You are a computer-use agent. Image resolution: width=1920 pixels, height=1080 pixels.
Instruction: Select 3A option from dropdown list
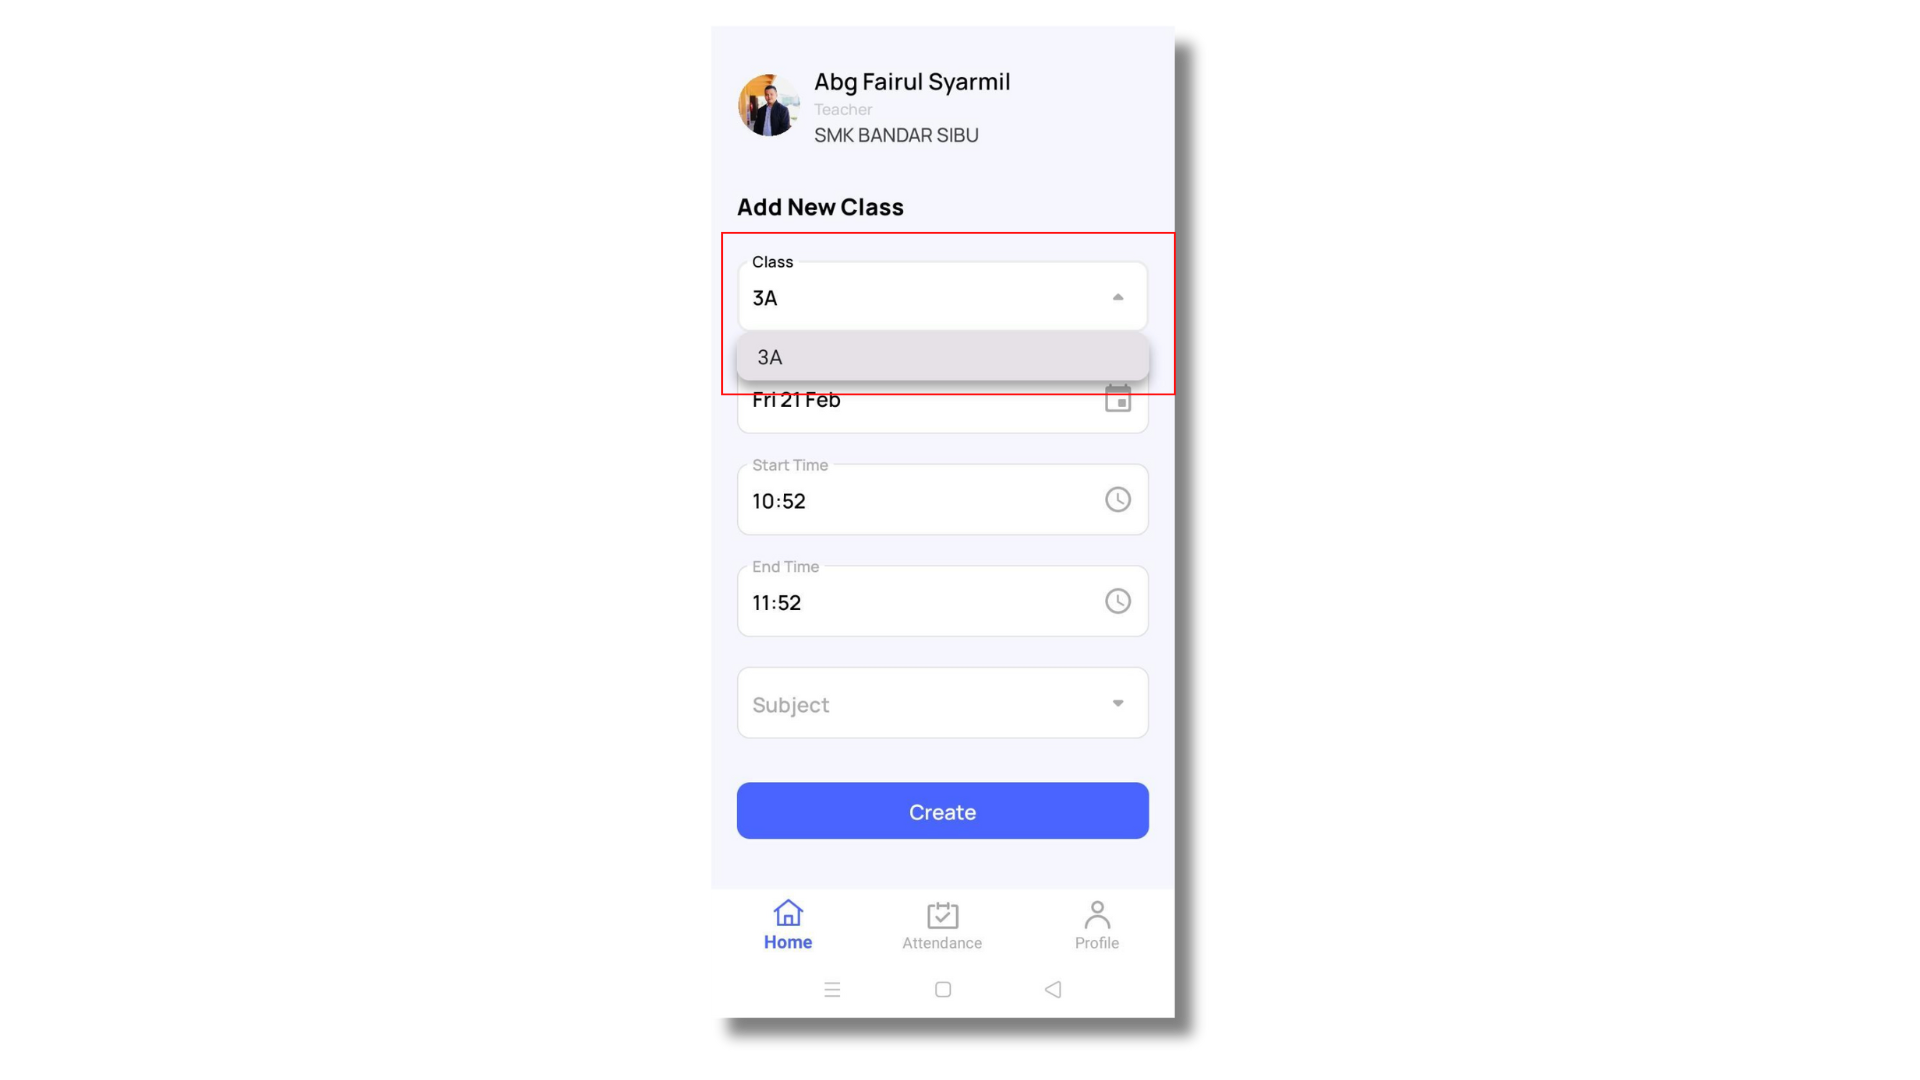942,357
